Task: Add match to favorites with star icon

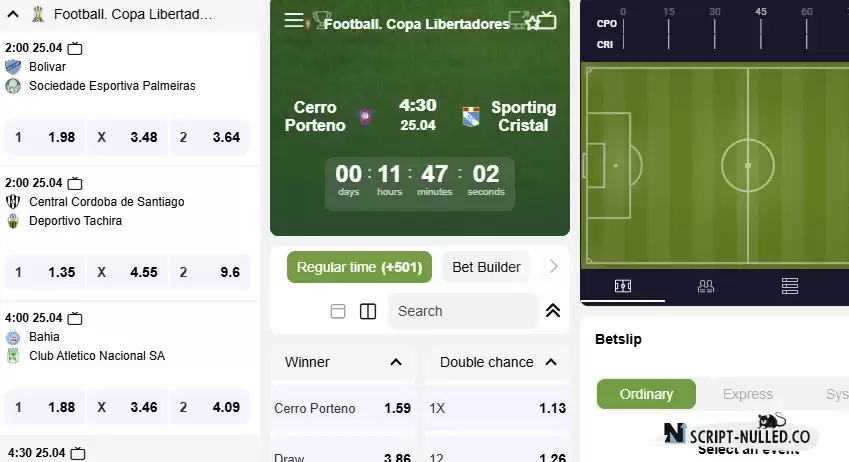Action: (533, 23)
